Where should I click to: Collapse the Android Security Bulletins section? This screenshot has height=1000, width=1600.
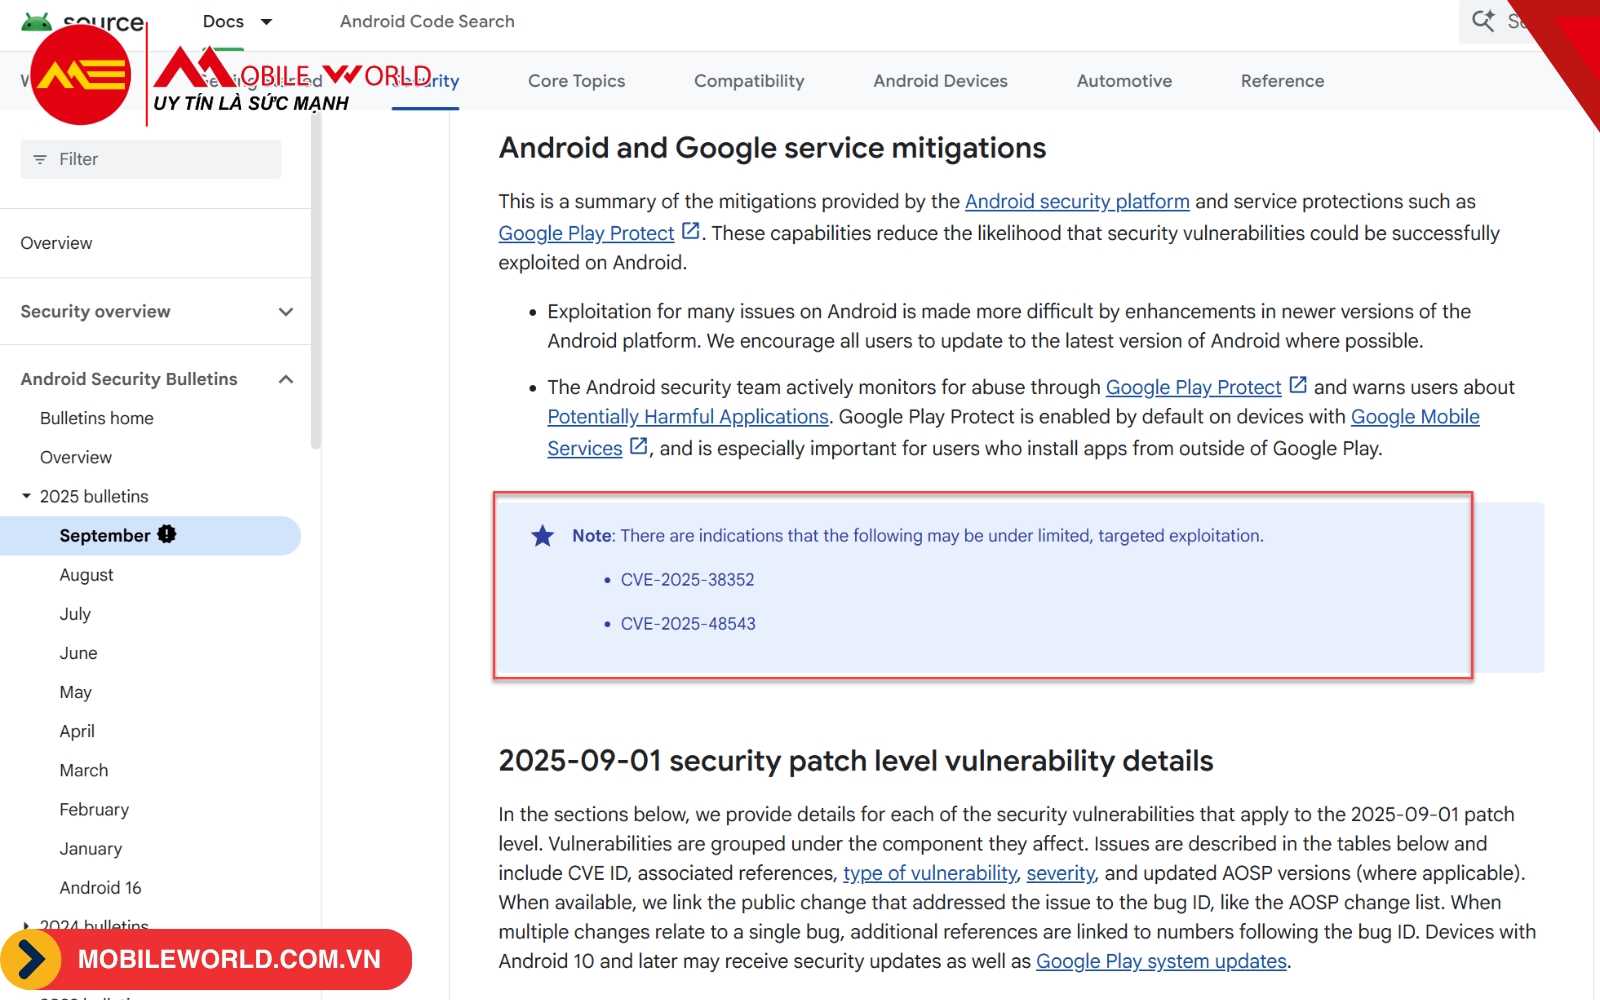tap(286, 379)
